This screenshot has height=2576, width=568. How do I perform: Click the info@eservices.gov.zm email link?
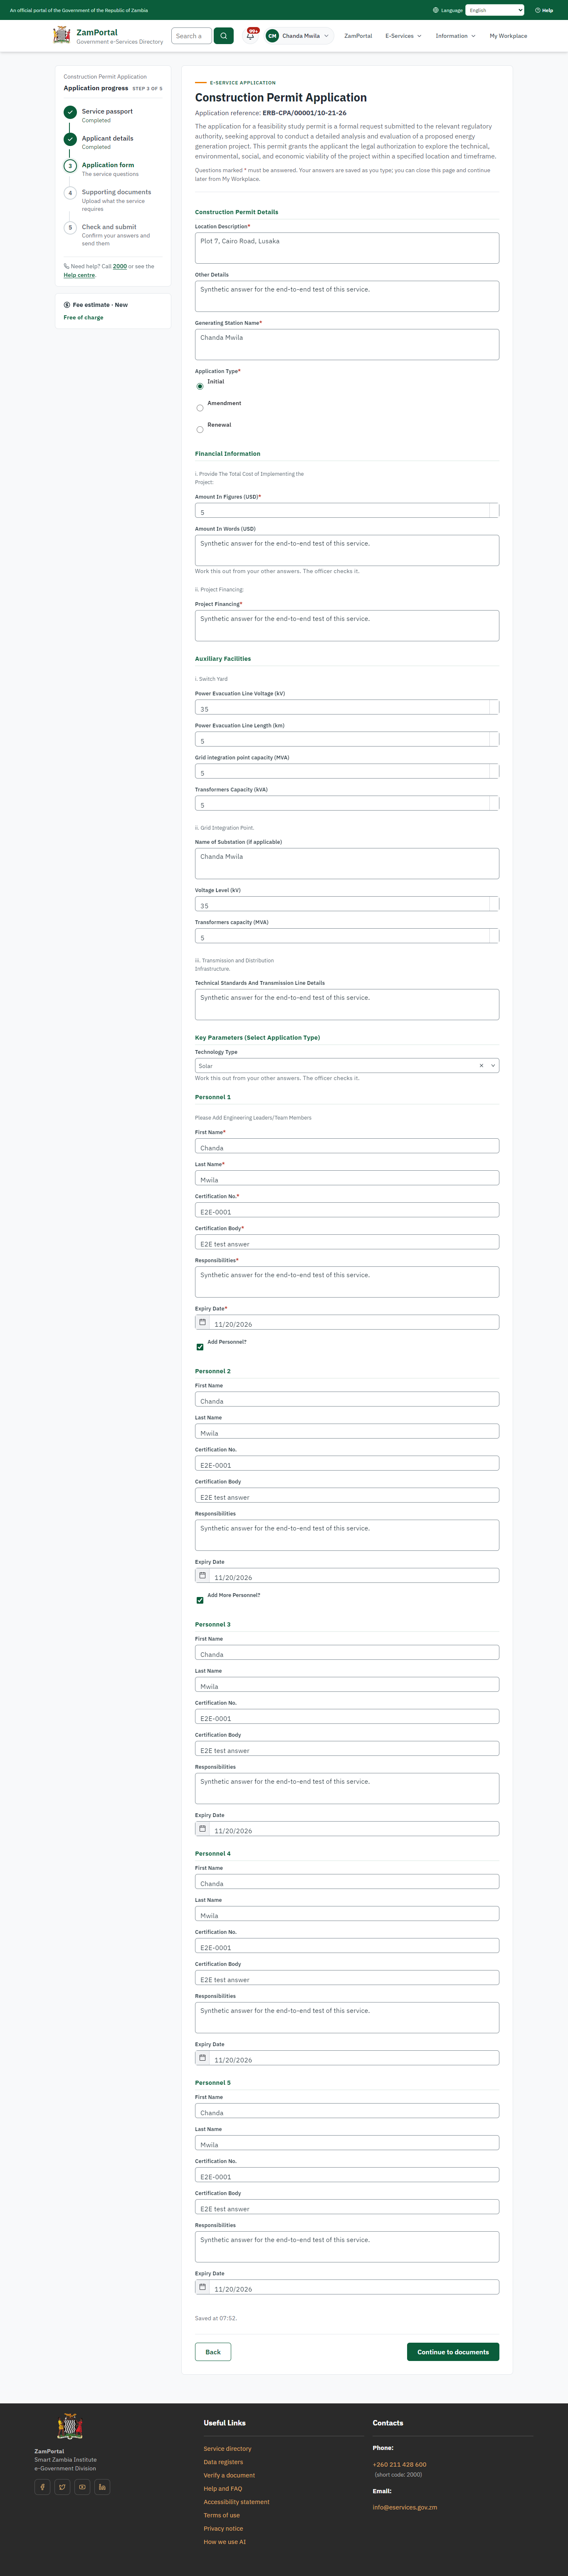[405, 2507]
